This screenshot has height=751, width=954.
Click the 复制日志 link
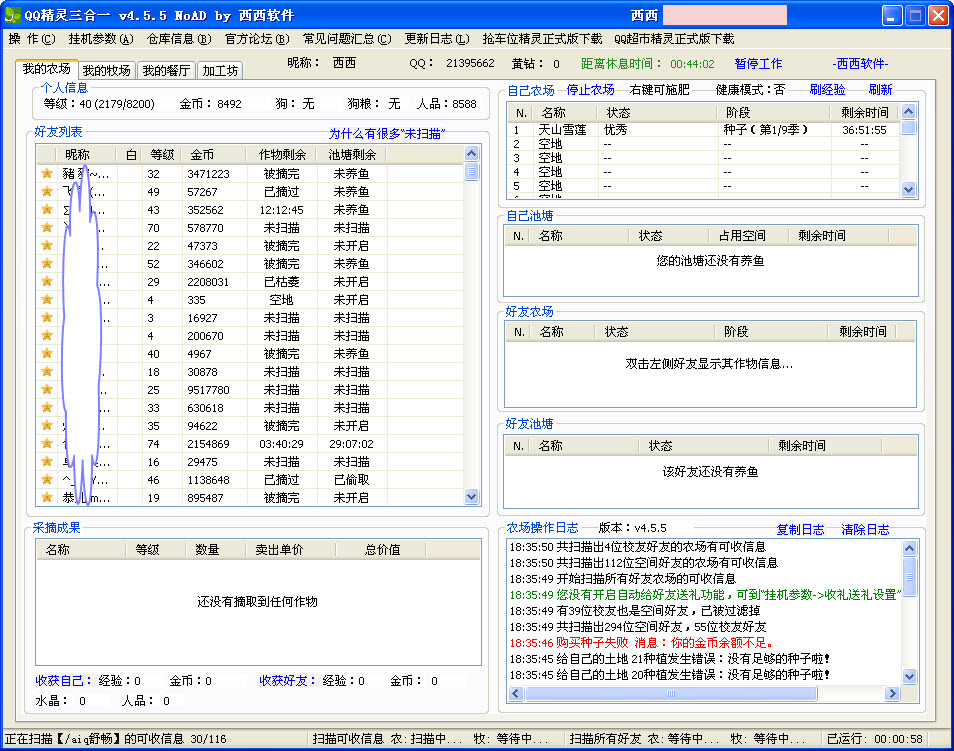800,530
